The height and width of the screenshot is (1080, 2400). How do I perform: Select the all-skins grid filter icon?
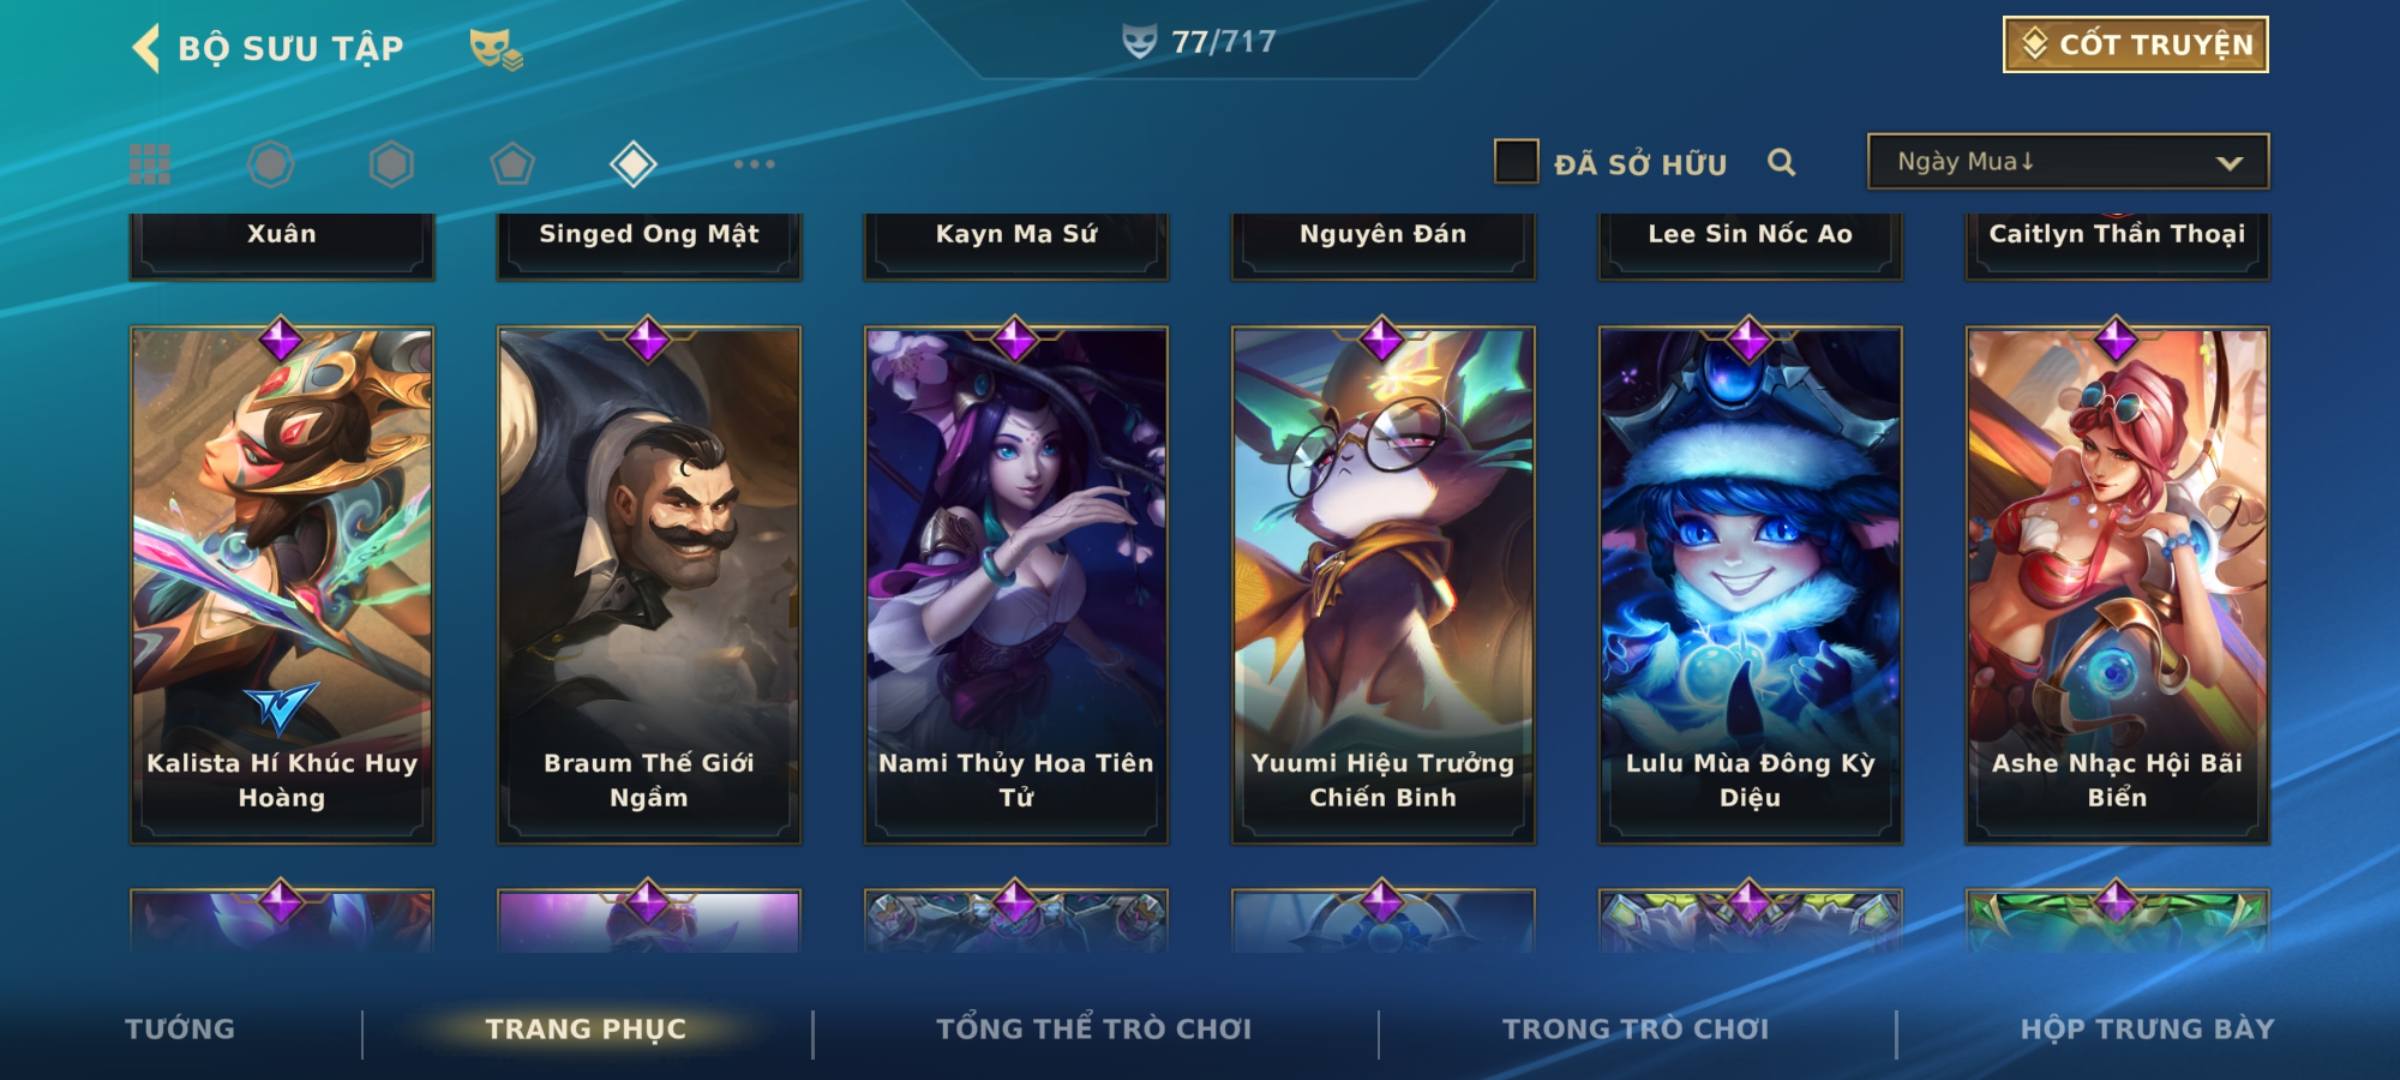(x=150, y=164)
